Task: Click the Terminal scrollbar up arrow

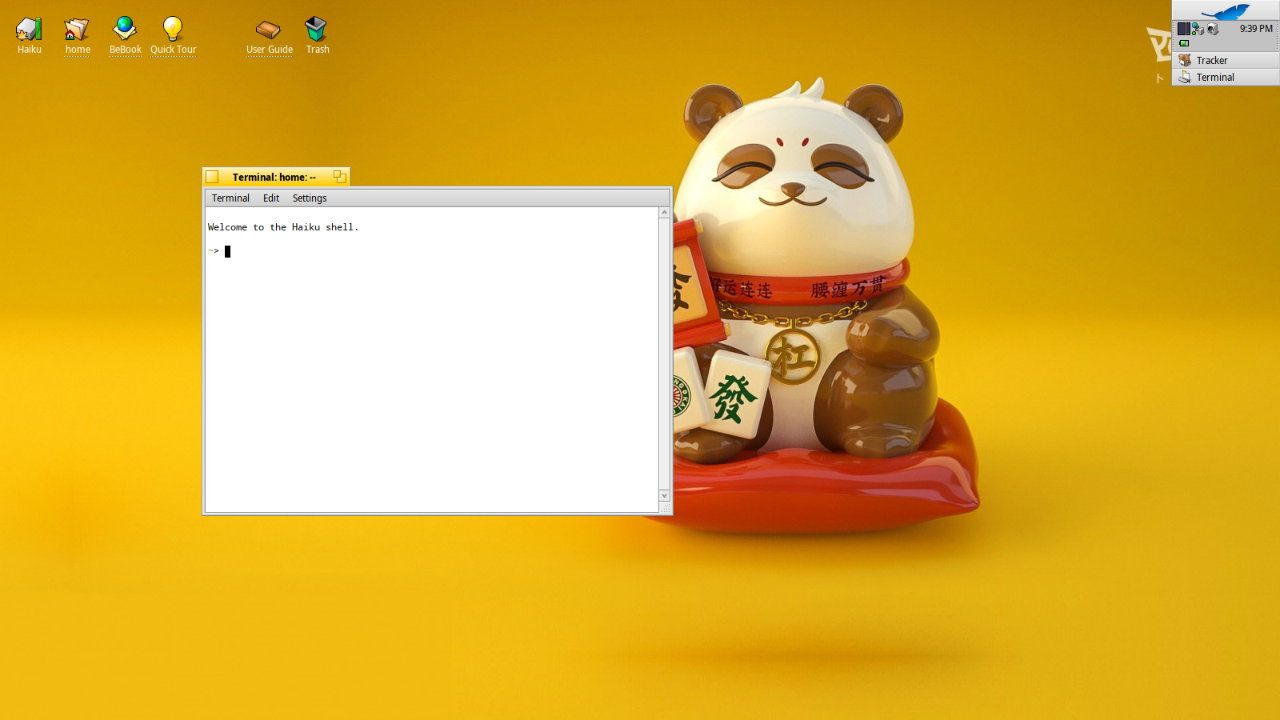Action: tap(664, 213)
